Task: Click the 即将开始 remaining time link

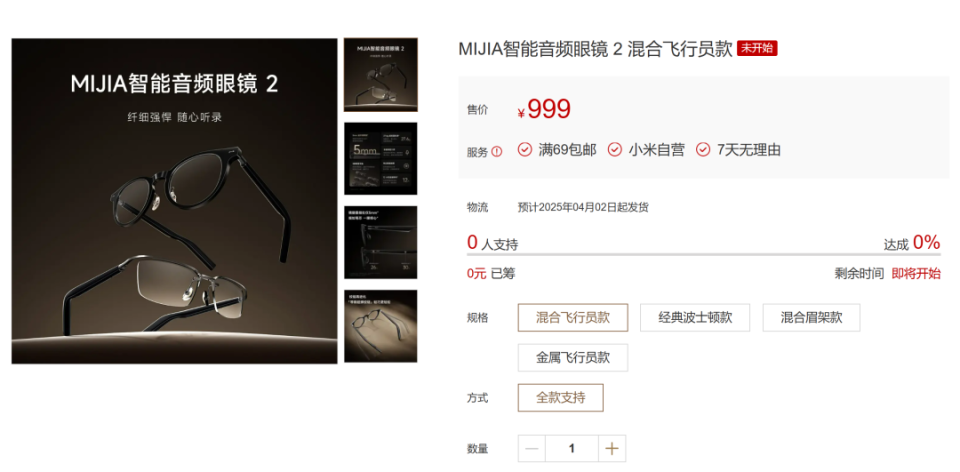Action: 916,274
